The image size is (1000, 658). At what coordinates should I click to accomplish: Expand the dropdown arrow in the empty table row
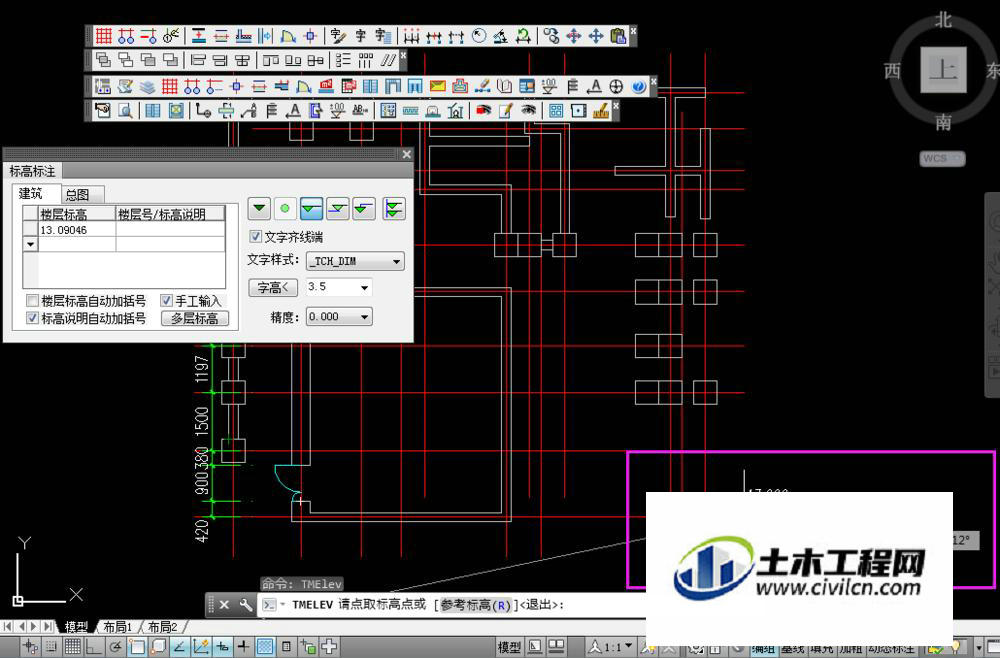31,244
